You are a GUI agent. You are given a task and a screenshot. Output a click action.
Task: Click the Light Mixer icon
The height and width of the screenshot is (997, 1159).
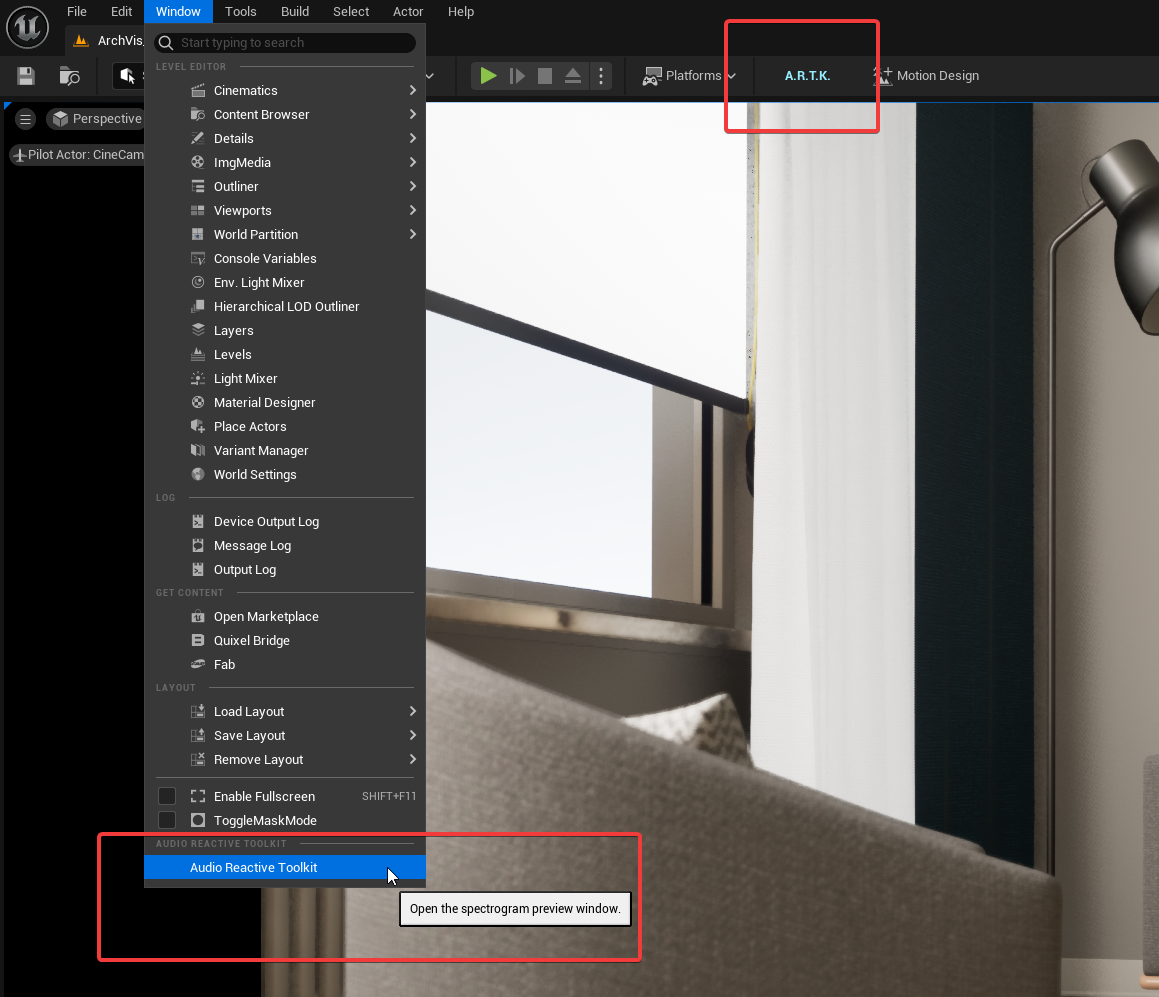(198, 378)
